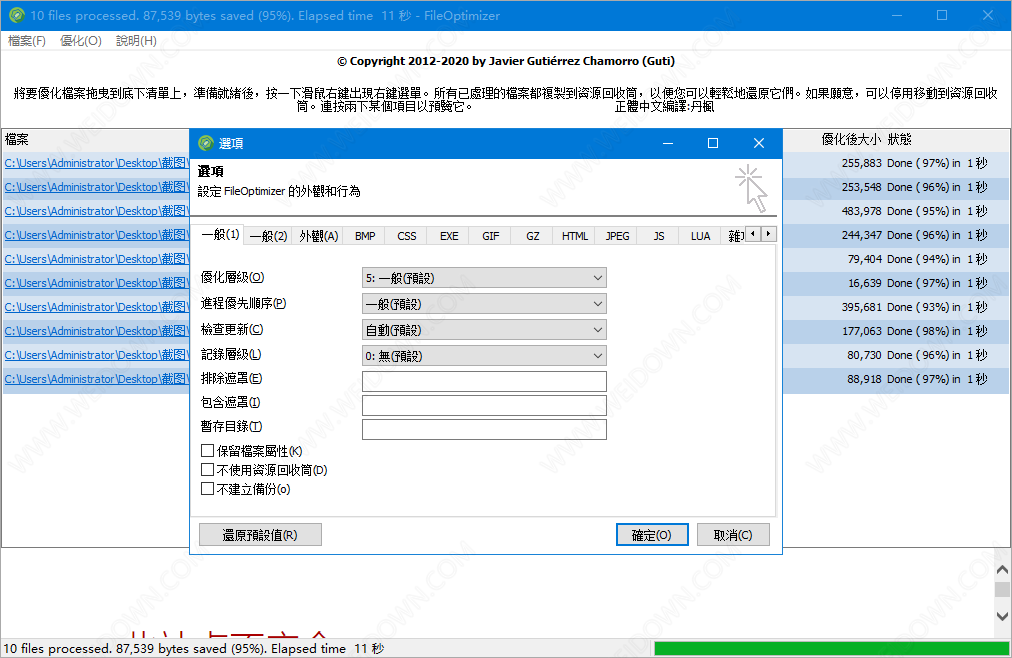Click the Done (94%) status cell
Screen dimensions: 1012x658
tap(936, 259)
